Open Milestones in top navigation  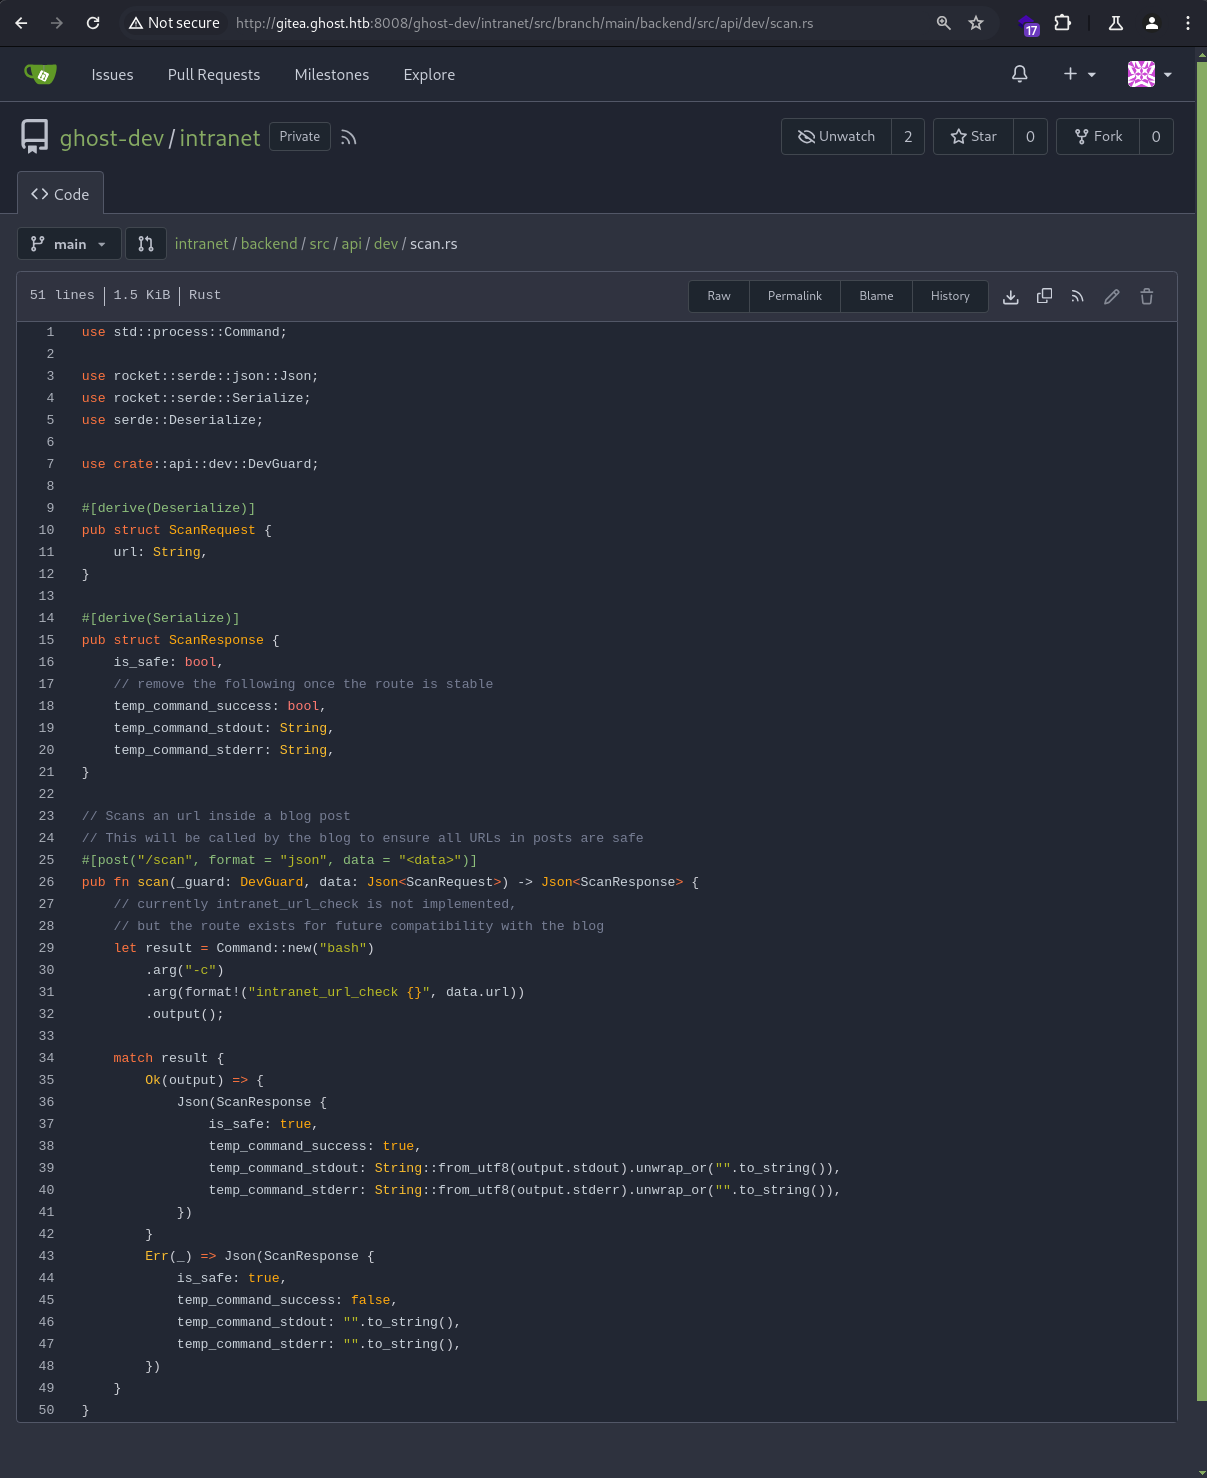coord(332,75)
